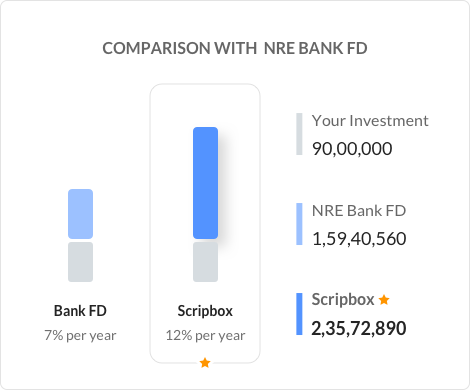Click the 2,35,72,890 Scripbox value
The image size is (470, 390).
coord(359,329)
